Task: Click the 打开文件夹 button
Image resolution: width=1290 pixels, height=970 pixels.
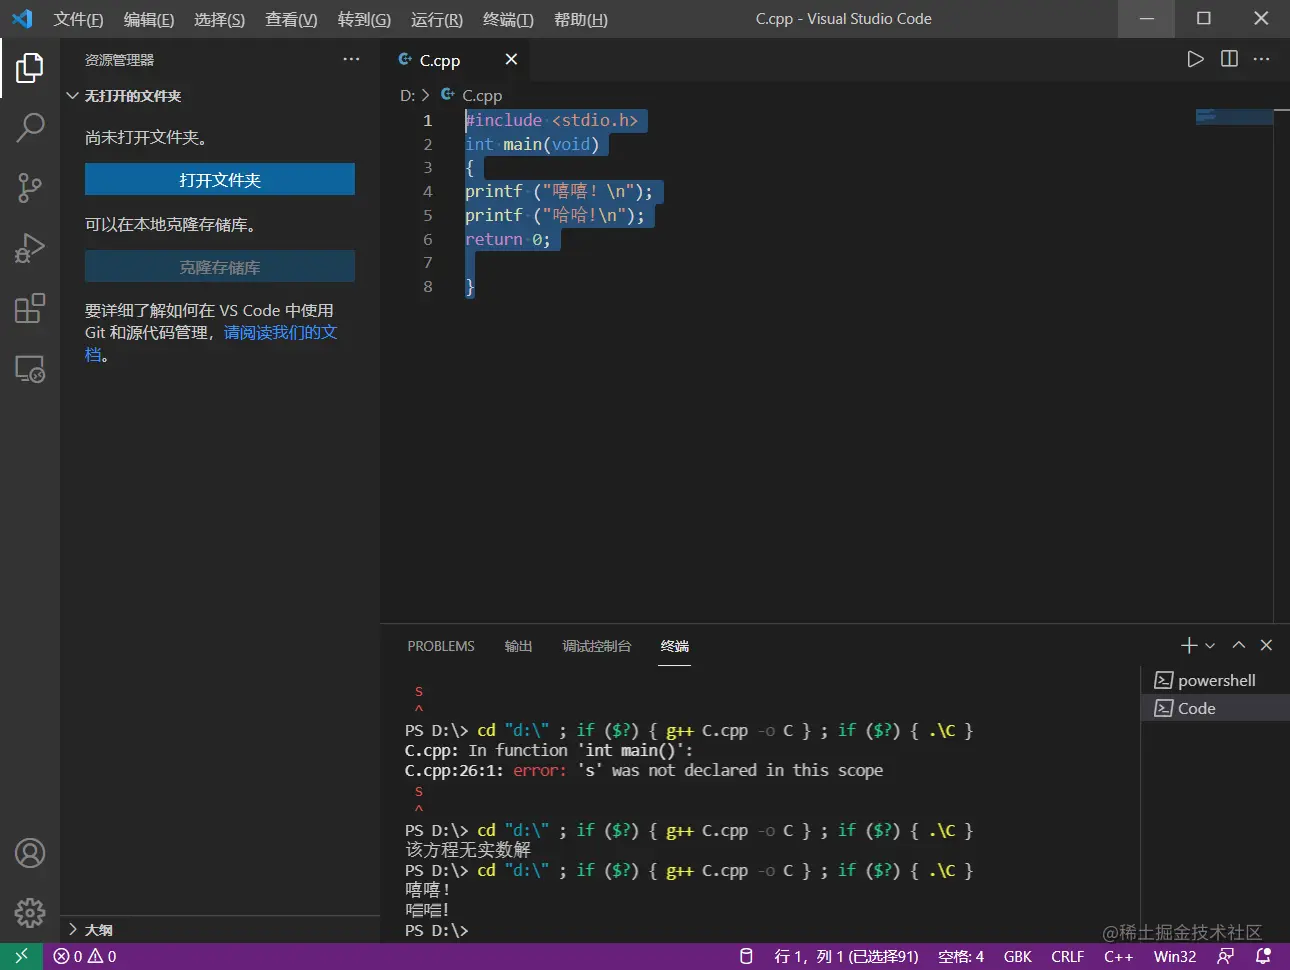Action: 220,180
